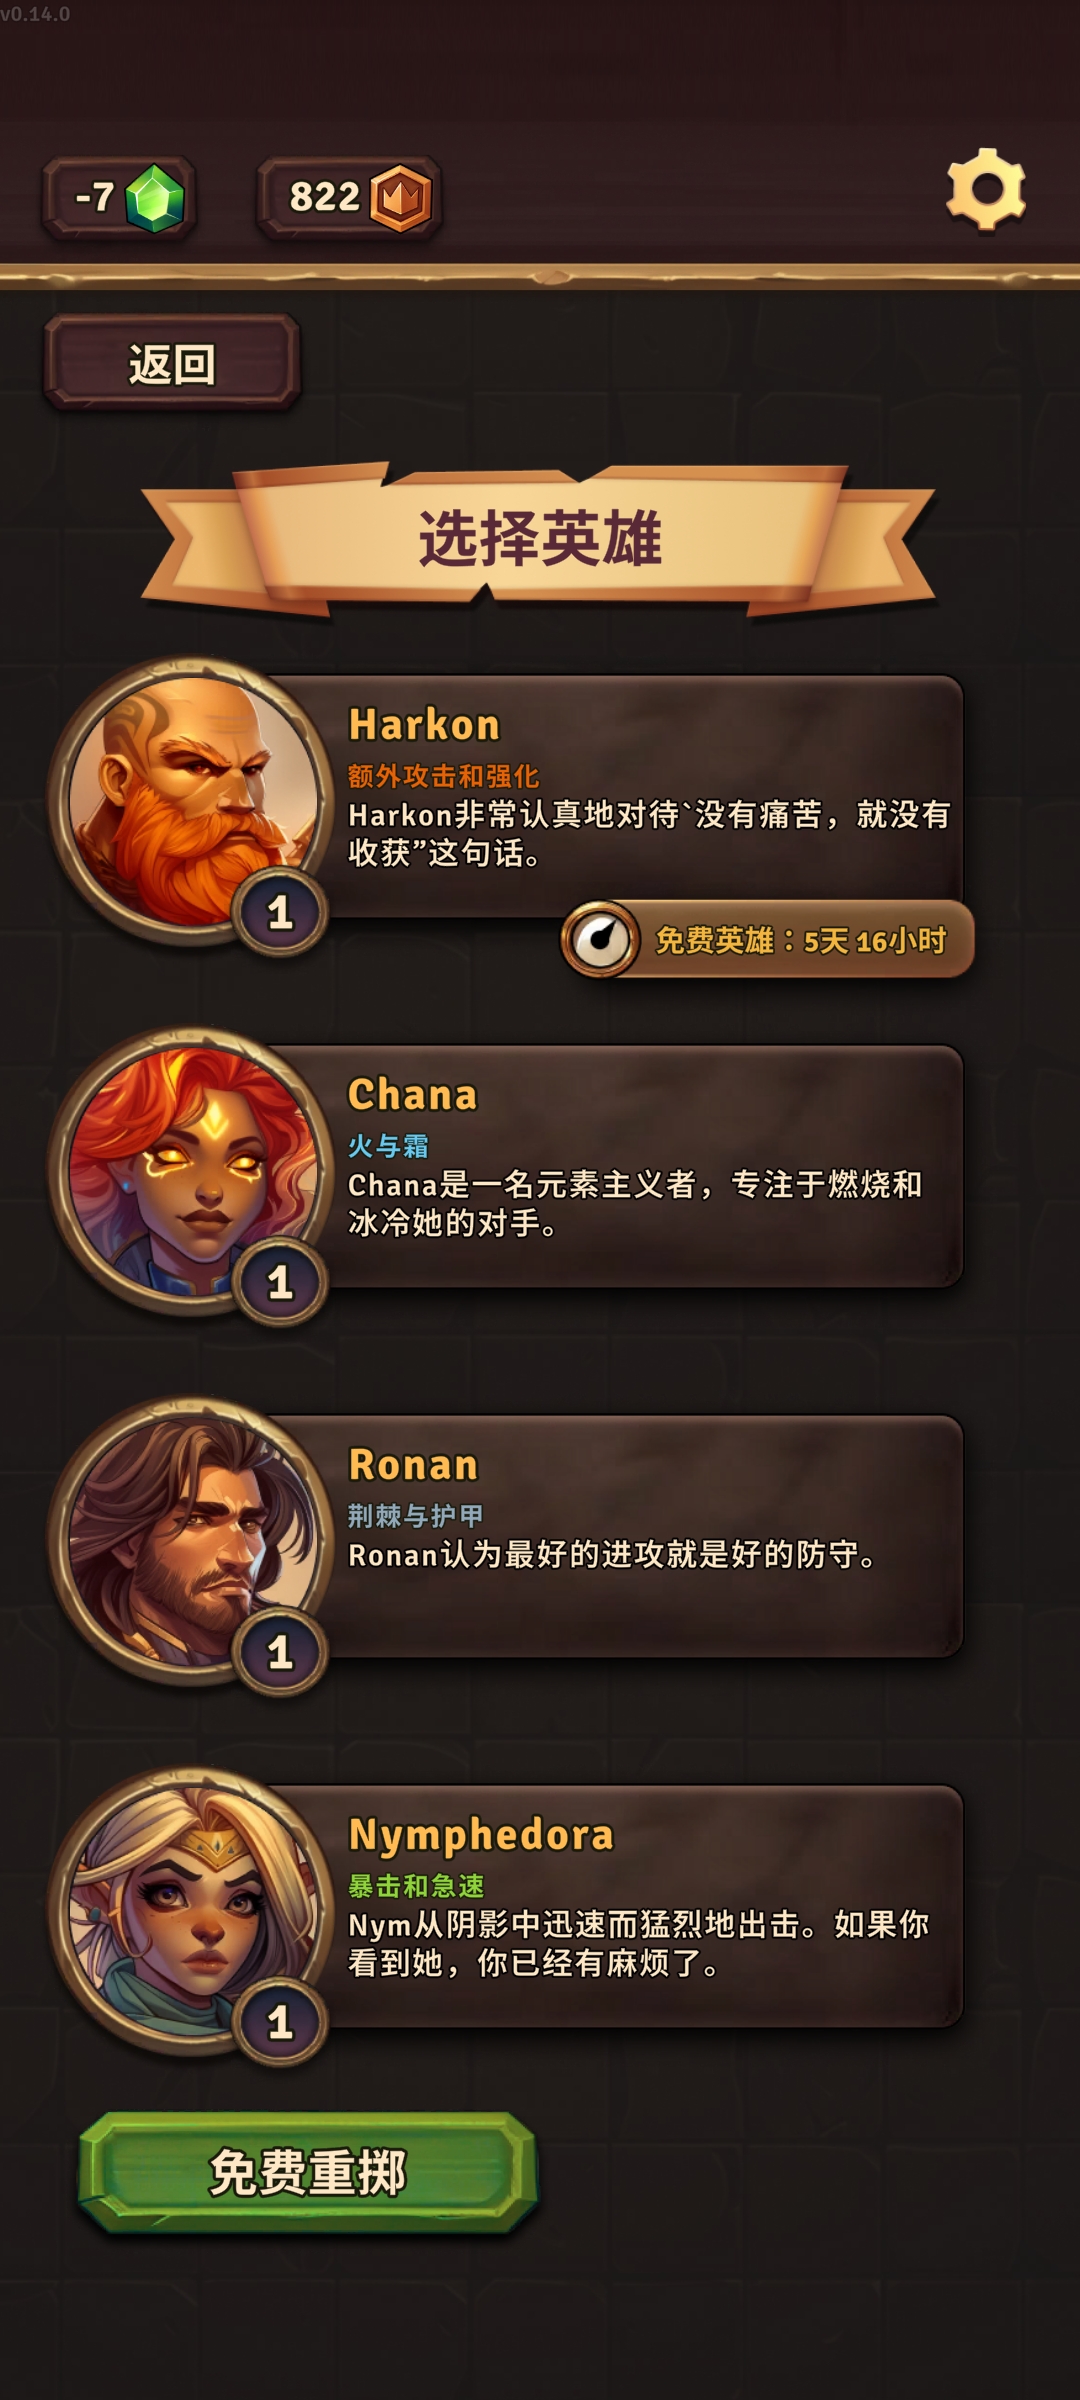Tap Chana's level 1 badge

pos(280,1282)
